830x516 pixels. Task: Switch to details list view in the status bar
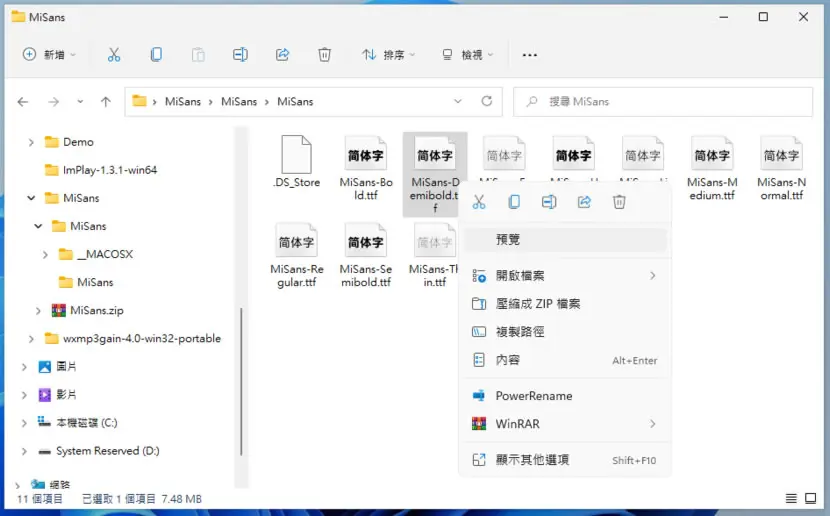click(x=791, y=498)
